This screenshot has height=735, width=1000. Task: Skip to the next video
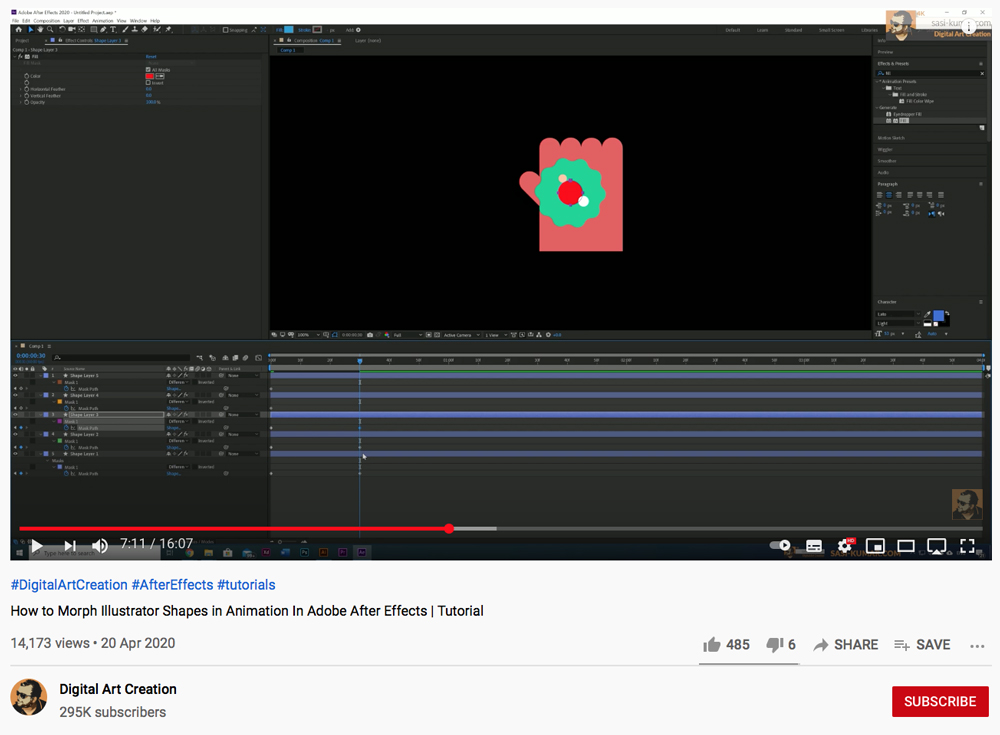(70, 546)
